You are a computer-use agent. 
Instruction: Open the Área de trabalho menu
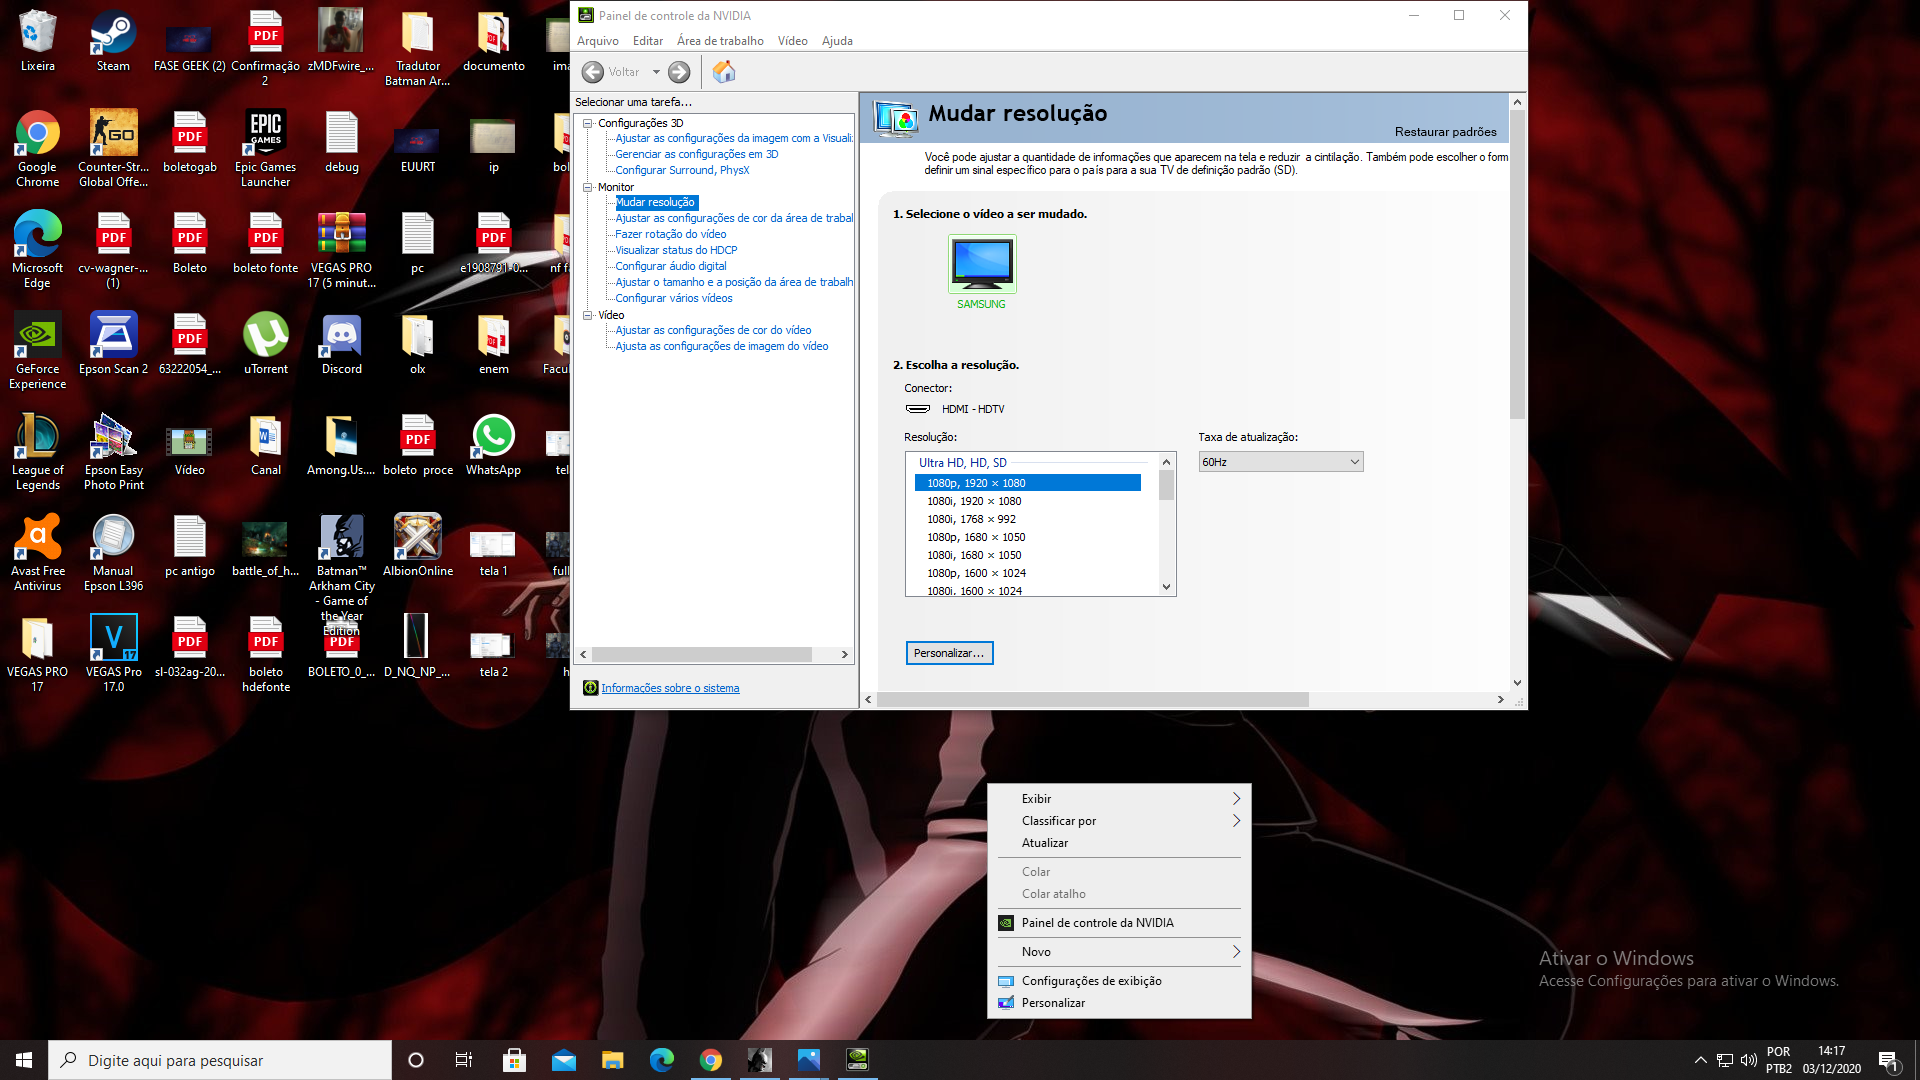pyautogui.click(x=720, y=41)
